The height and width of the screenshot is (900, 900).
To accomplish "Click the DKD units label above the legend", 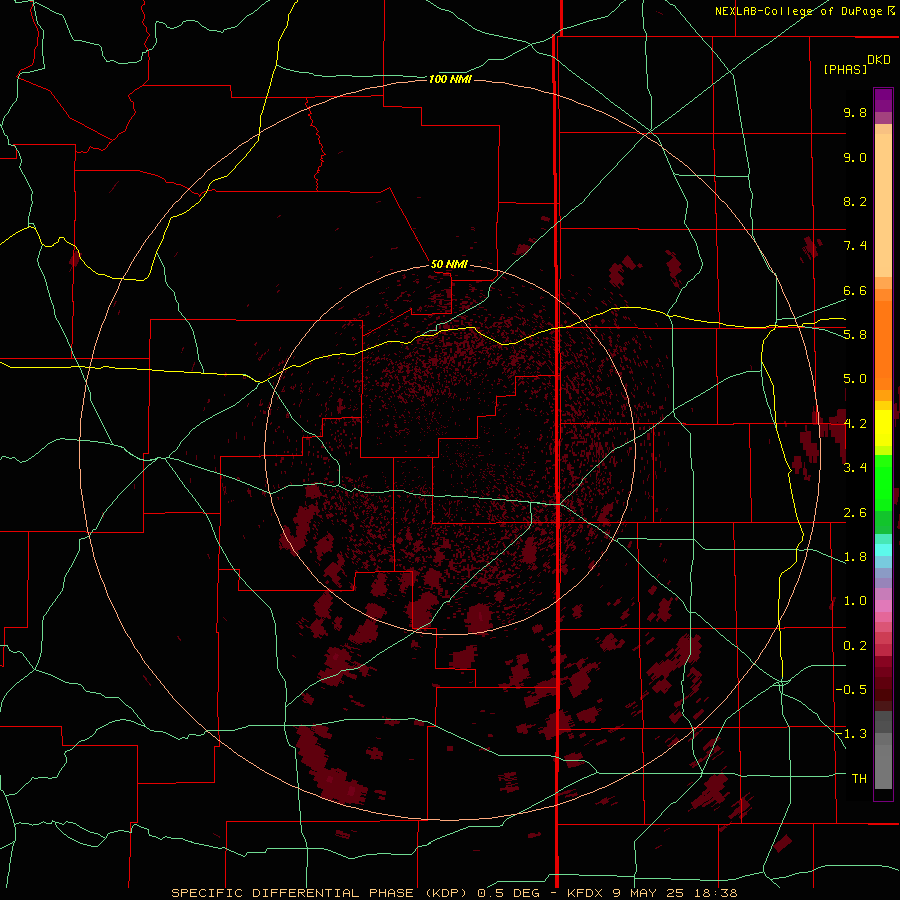I will click(878, 60).
